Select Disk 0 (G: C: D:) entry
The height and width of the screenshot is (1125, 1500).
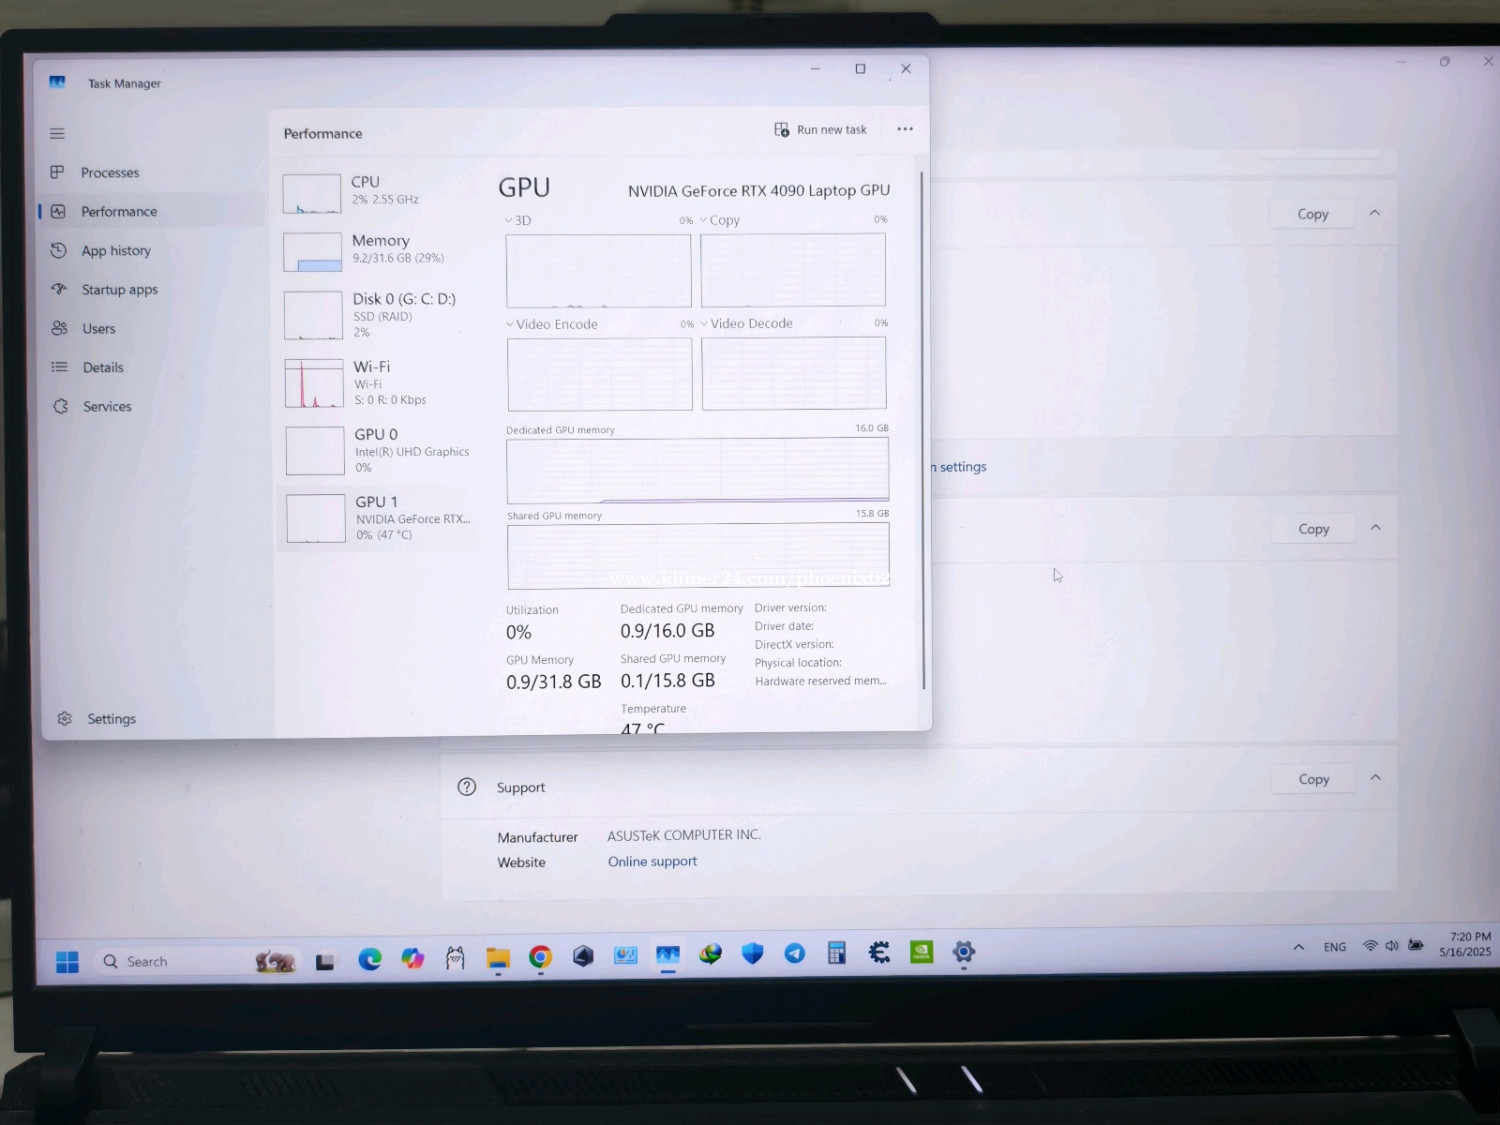coord(376,315)
